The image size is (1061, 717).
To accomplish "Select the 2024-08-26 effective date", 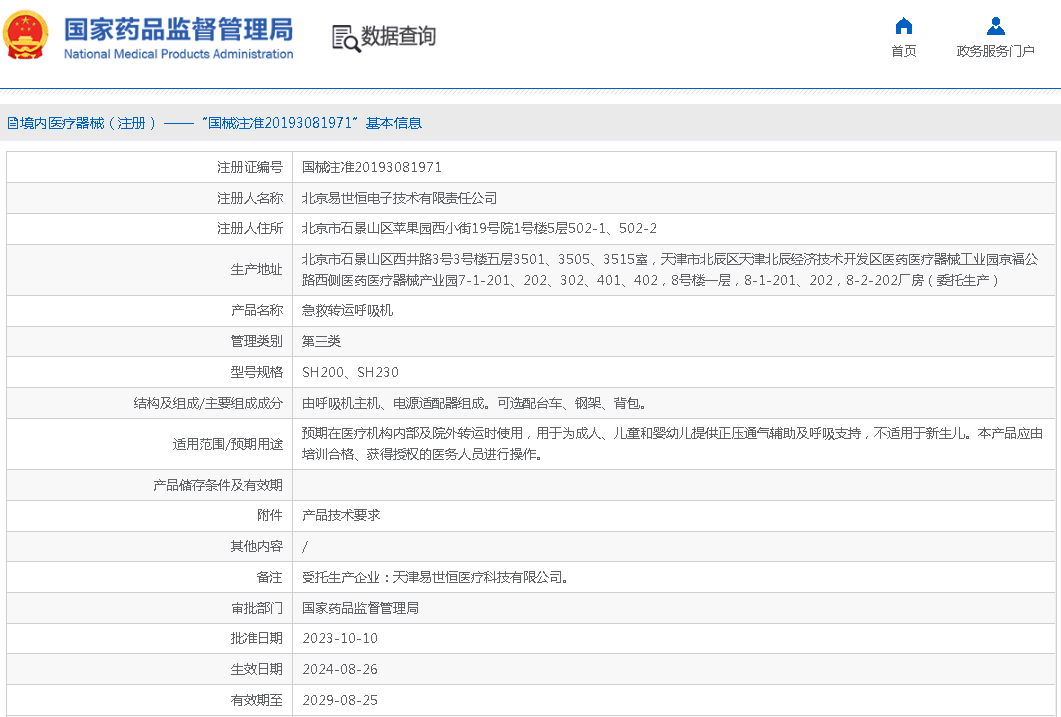I will (340, 669).
